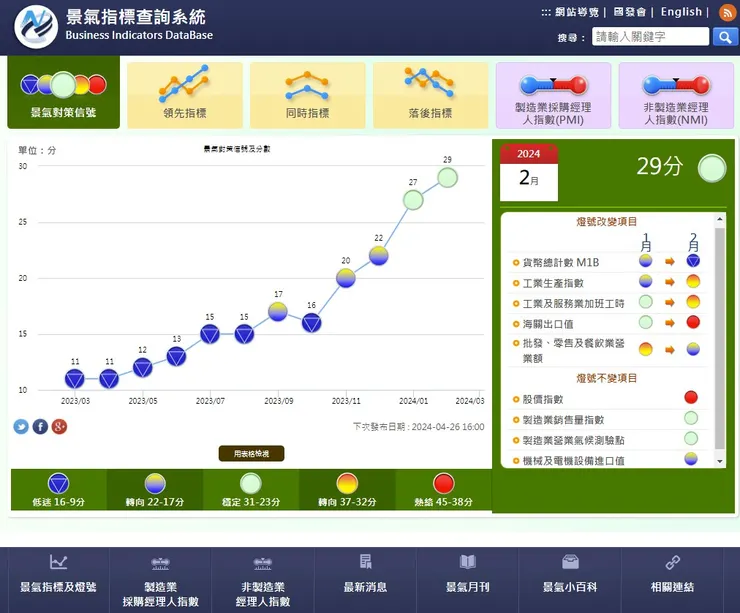This screenshot has height=613, width=740.
Task: Click the 轉向 22-17分 yellow-blue legend light
Action: tap(155, 484)
